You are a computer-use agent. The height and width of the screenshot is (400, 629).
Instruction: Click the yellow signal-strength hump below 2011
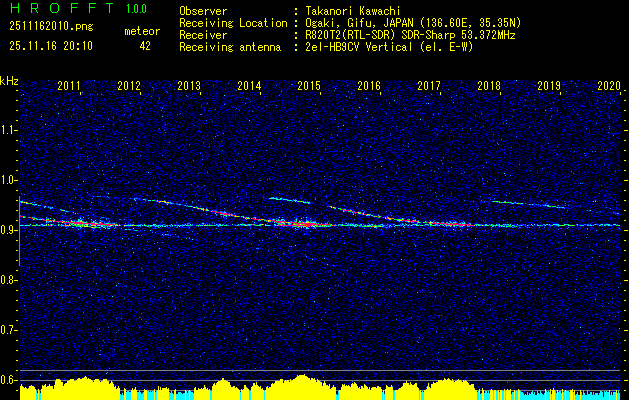point(82,388)
